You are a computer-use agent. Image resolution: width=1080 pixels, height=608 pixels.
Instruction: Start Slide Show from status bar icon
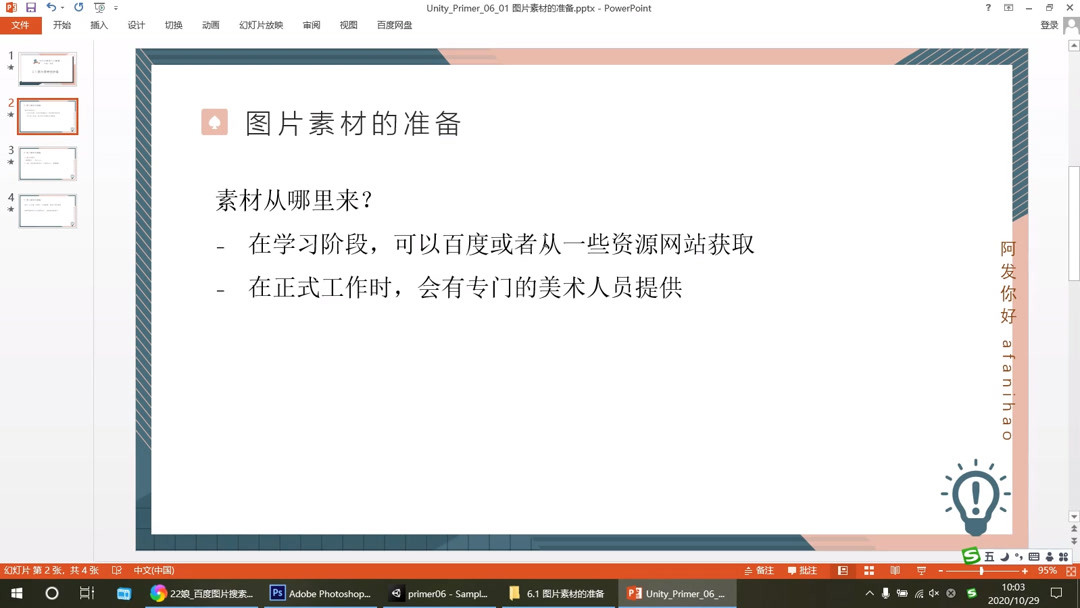[919, 569]
